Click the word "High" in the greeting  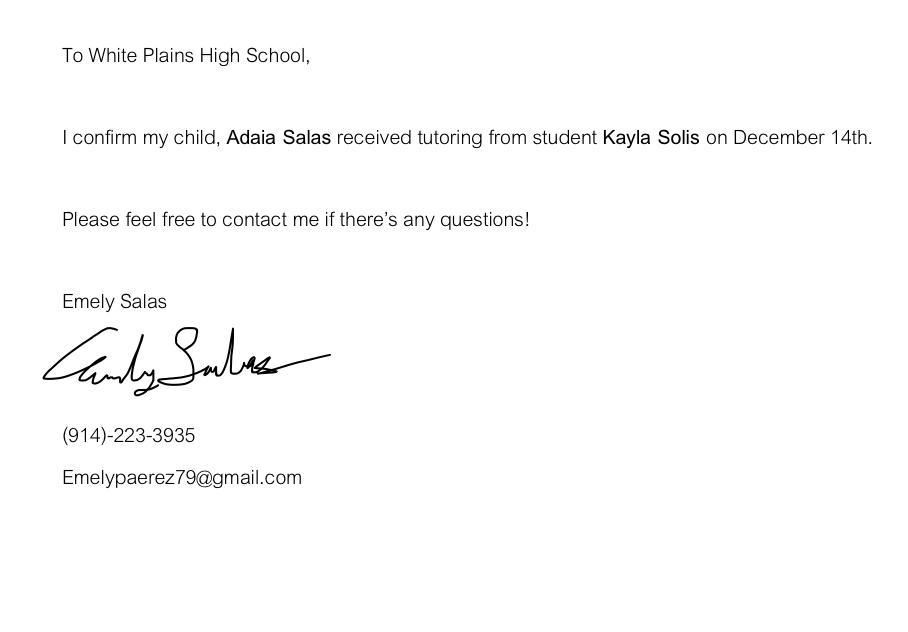219,56
